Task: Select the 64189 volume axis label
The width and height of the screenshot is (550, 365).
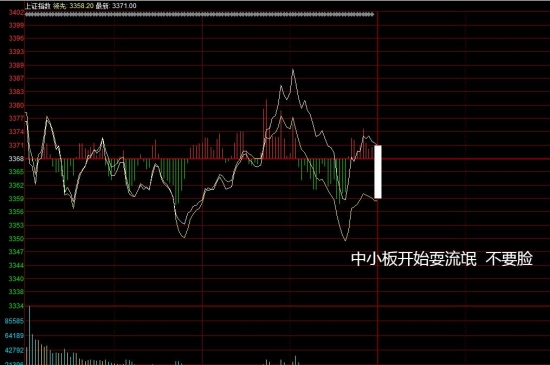Action: coord(14,336)
